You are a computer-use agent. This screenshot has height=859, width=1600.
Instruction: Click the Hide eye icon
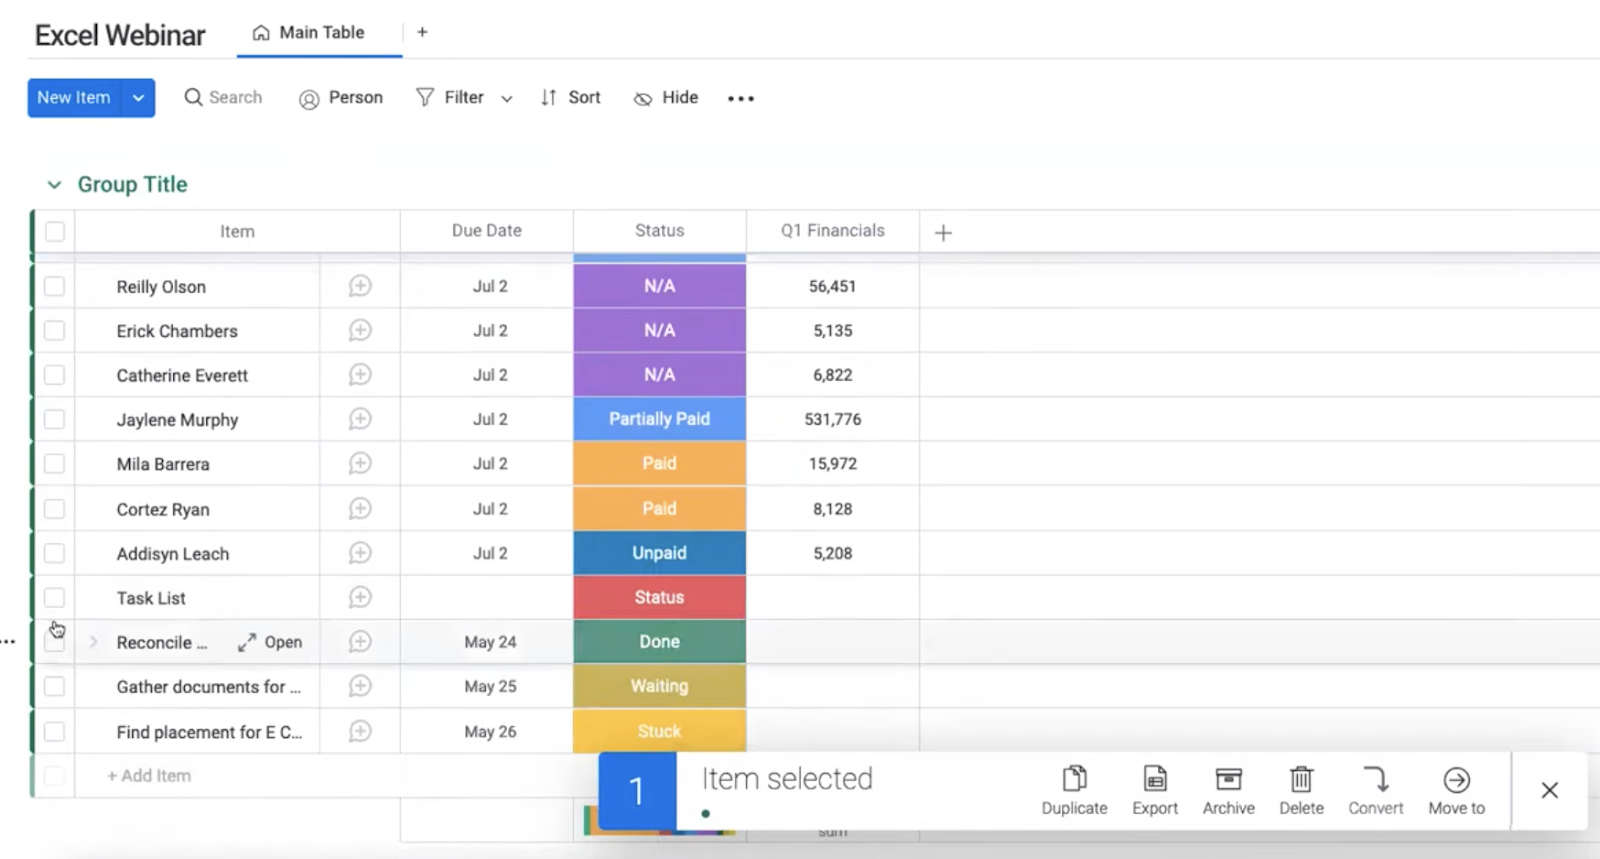click(643, 98)
